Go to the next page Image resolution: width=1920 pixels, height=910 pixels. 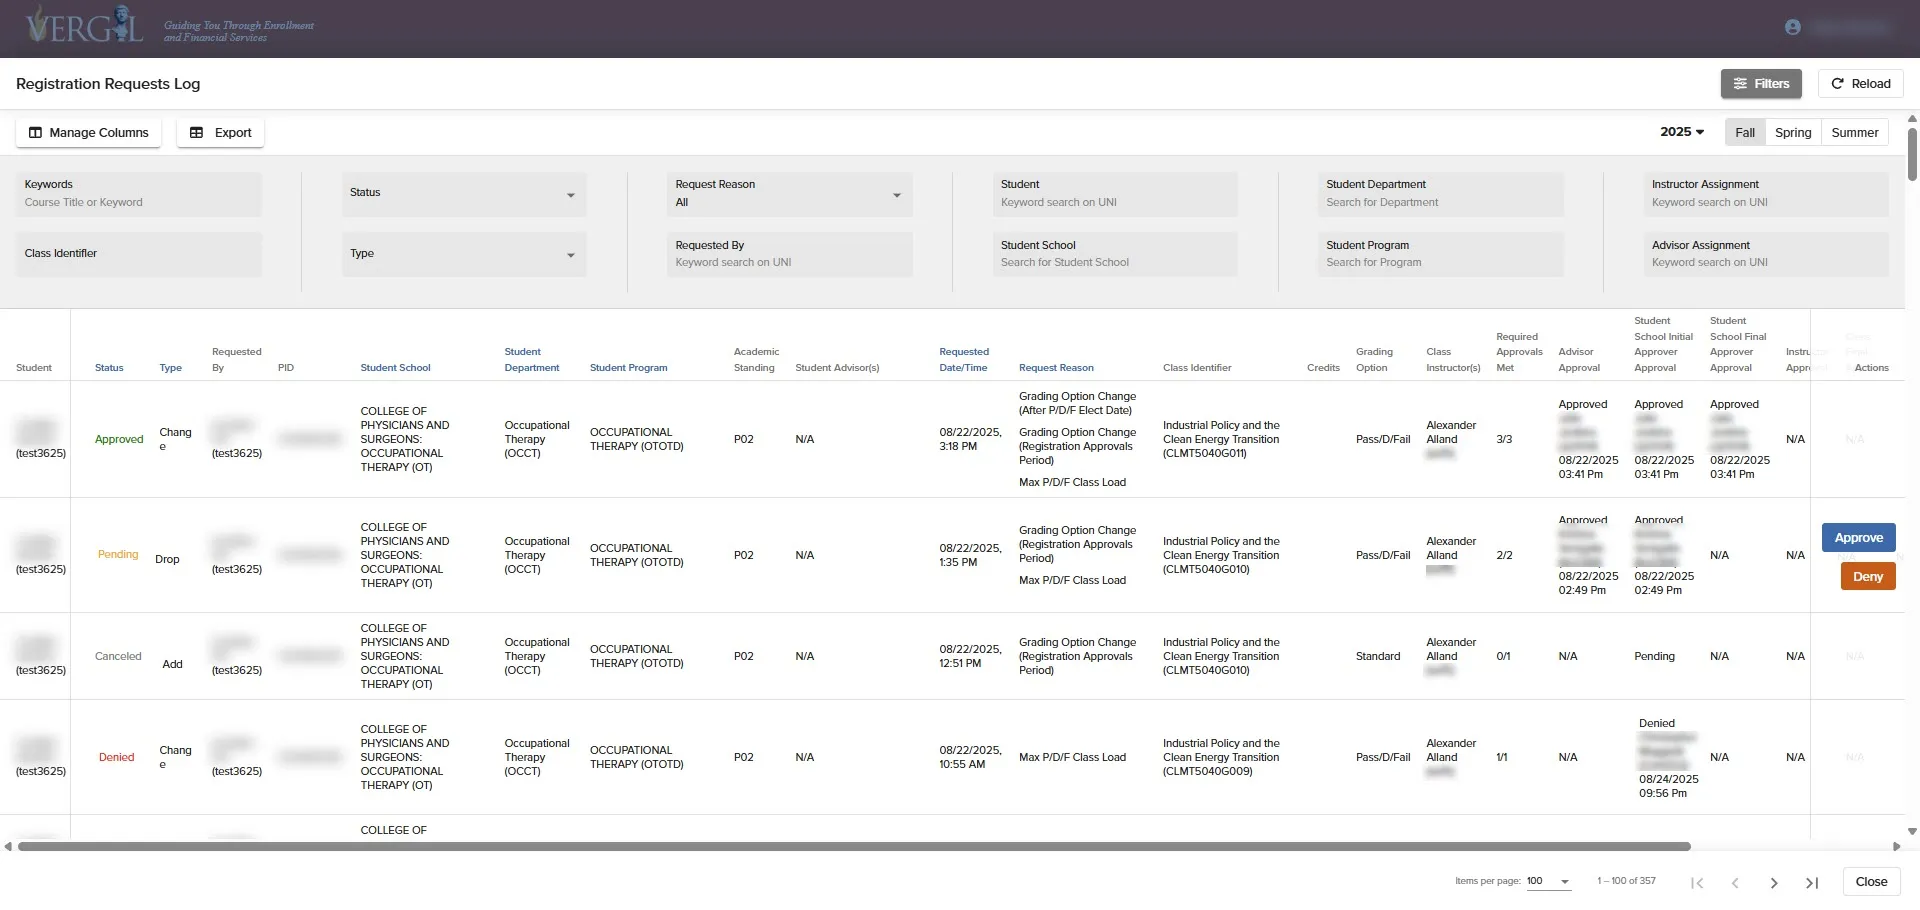[x=1774, y=883]
